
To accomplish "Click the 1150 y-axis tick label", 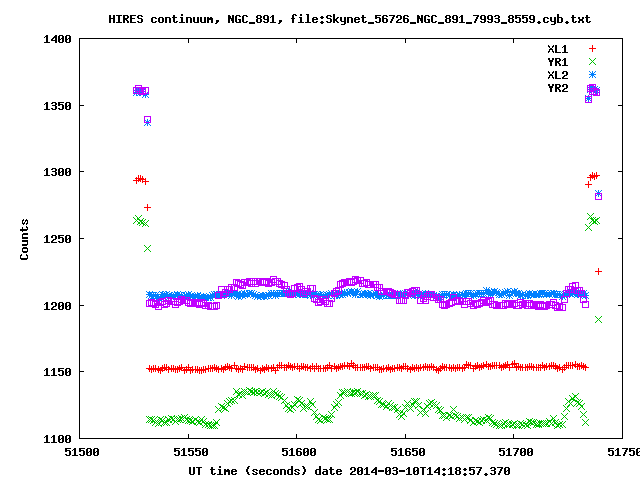I will pyautogui.click(x=57, y=372).
